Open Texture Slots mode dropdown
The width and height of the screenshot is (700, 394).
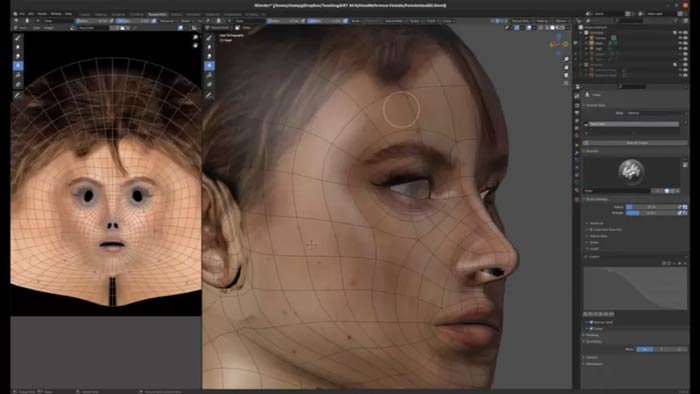pos(656,113)
